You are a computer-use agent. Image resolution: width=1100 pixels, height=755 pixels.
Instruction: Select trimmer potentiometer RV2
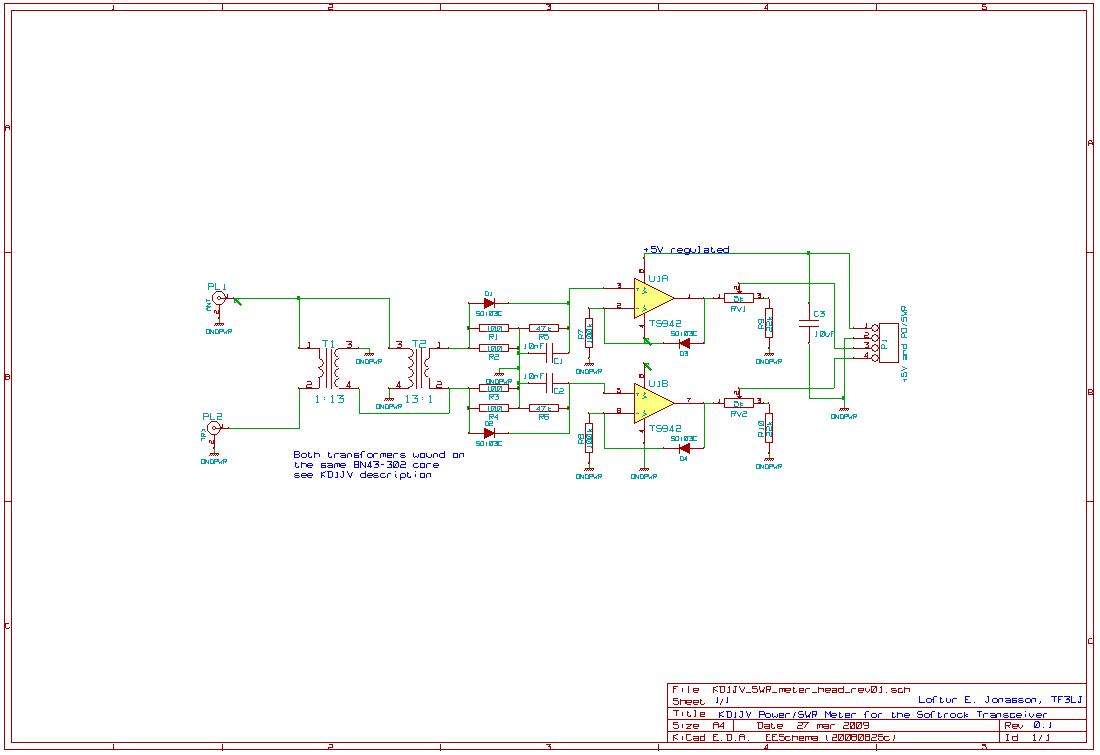[739, 403]
